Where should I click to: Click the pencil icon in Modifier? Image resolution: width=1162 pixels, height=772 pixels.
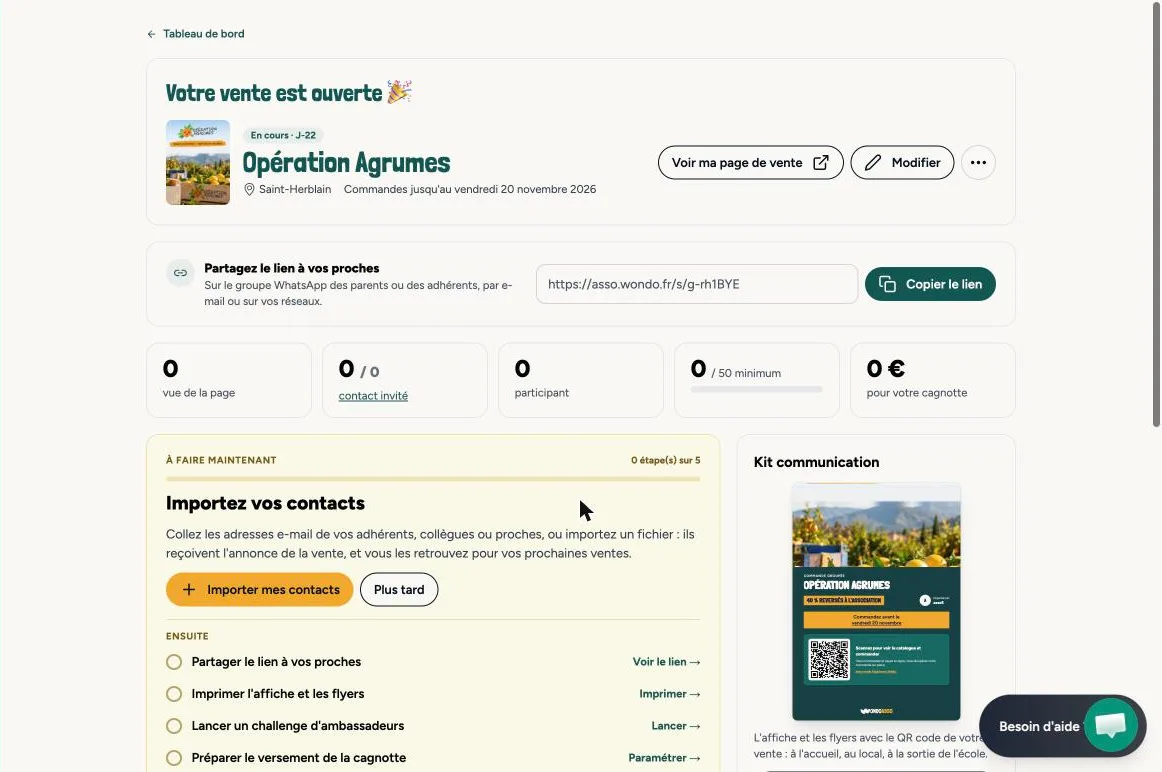click(873, 162)
